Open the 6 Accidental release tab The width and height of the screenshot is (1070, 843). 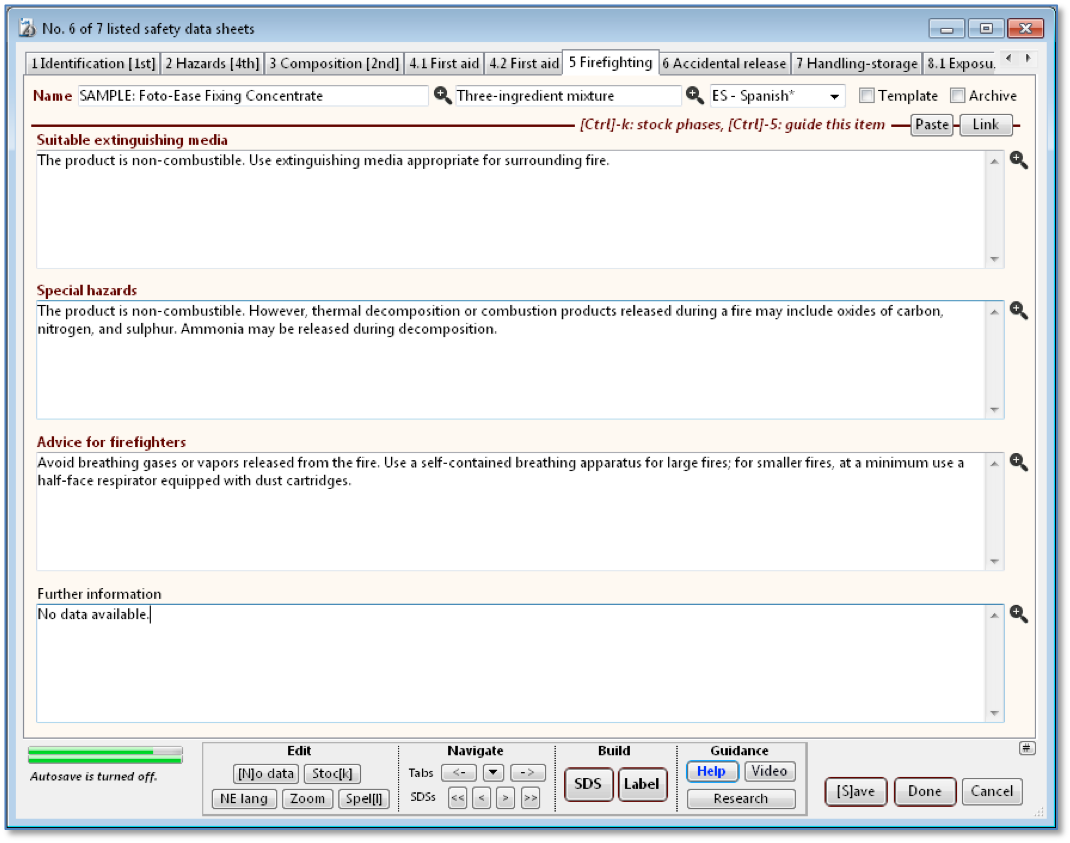[725, 63]
